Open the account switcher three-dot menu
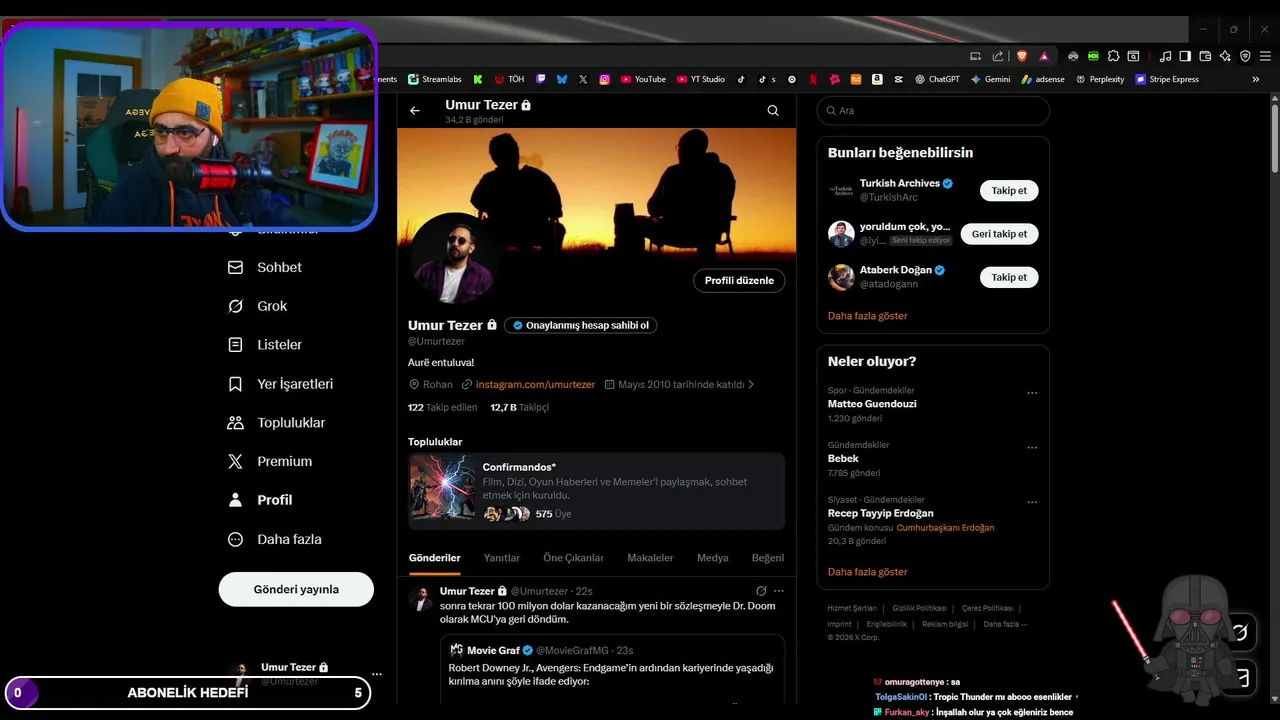This screenshot has height=720, width=1280. coord(376,674)
